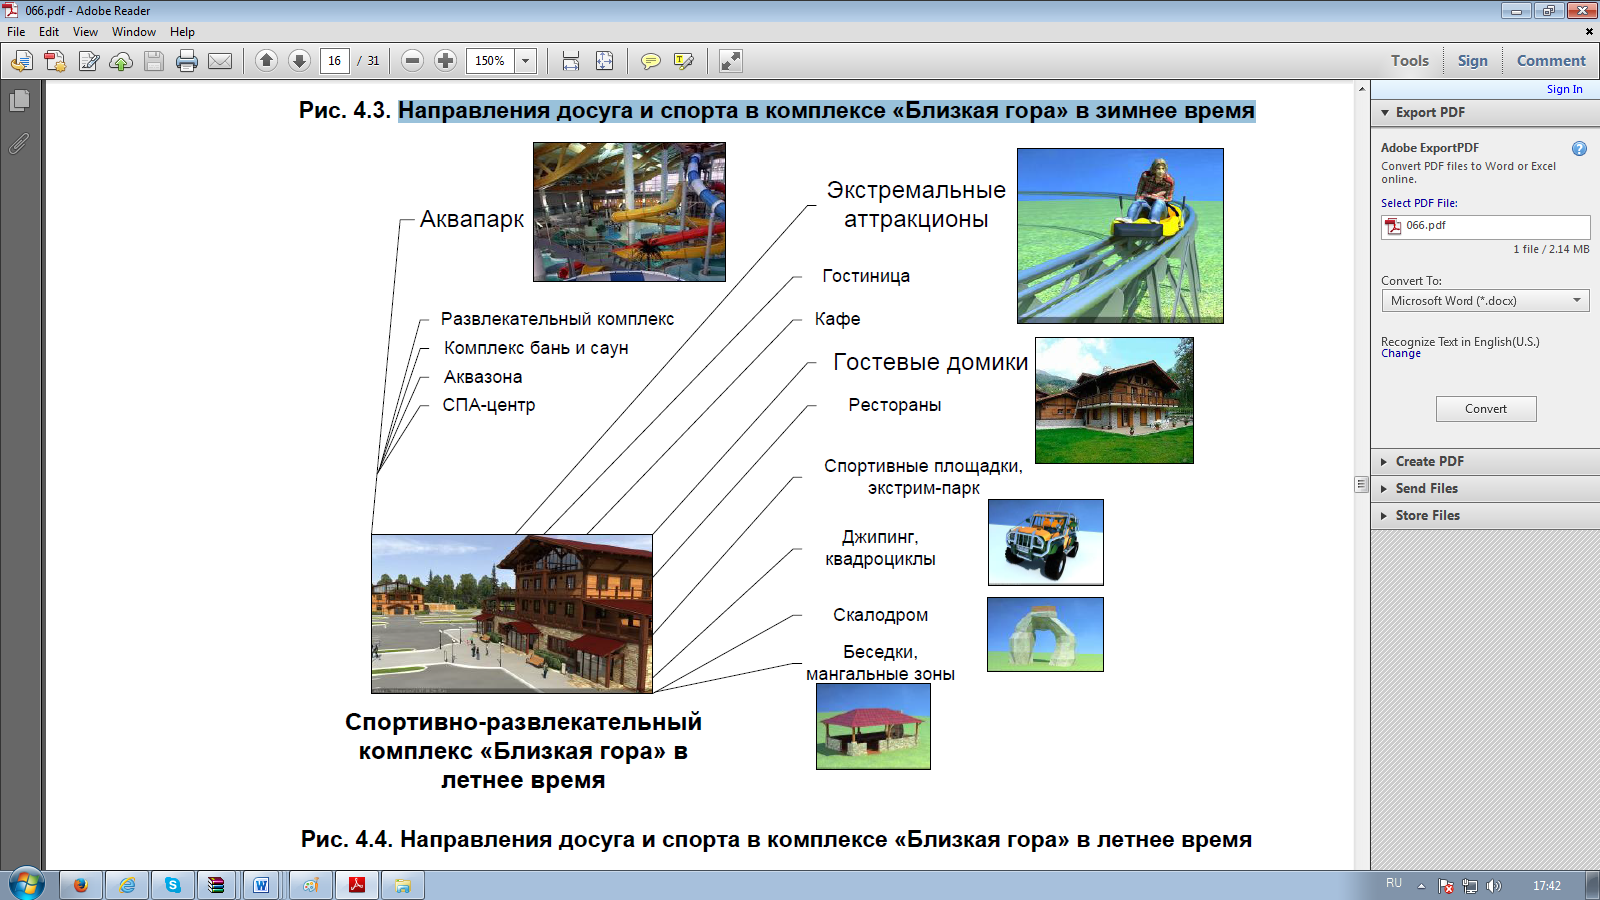Click the fit one full page icon

pos(605,61)
